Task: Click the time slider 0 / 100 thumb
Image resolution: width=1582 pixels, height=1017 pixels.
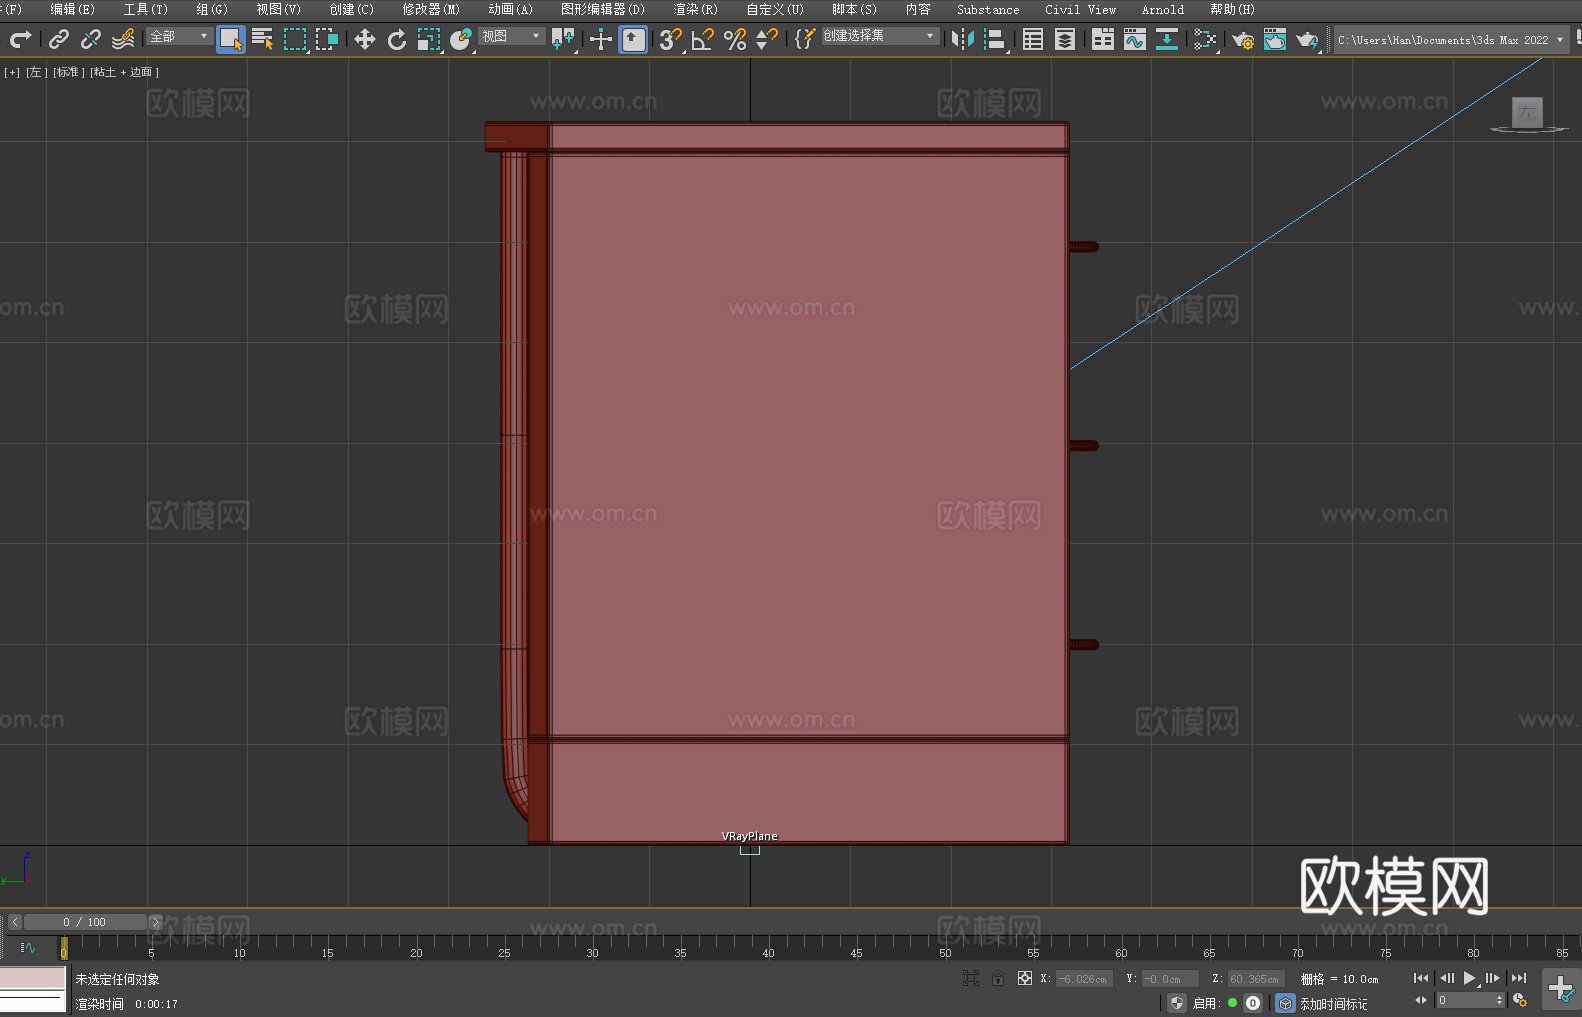Action: click(x=85, y=922)
